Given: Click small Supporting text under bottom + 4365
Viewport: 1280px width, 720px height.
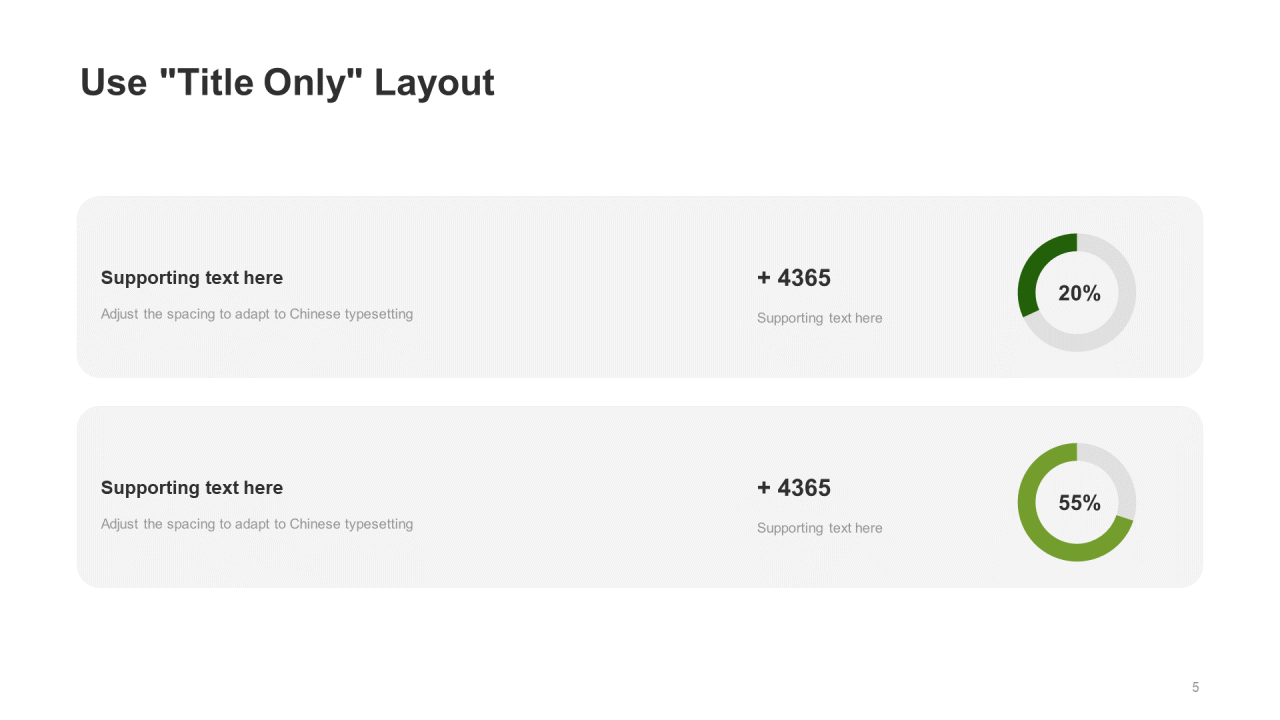Looking at the screenshot, I should point(819,528).
